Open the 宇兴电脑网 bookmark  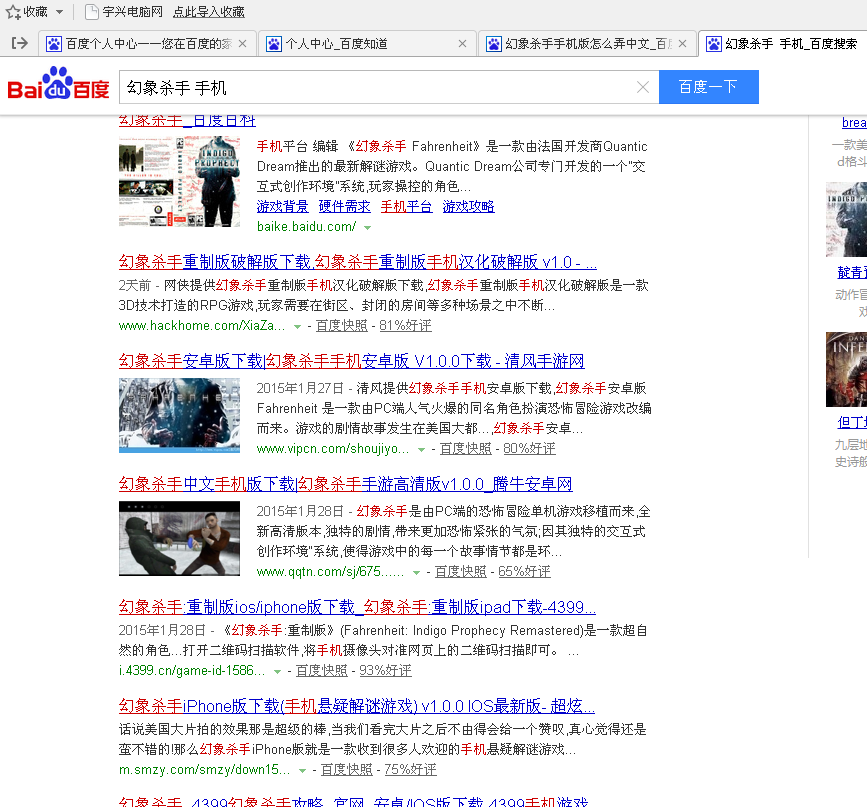124,12
